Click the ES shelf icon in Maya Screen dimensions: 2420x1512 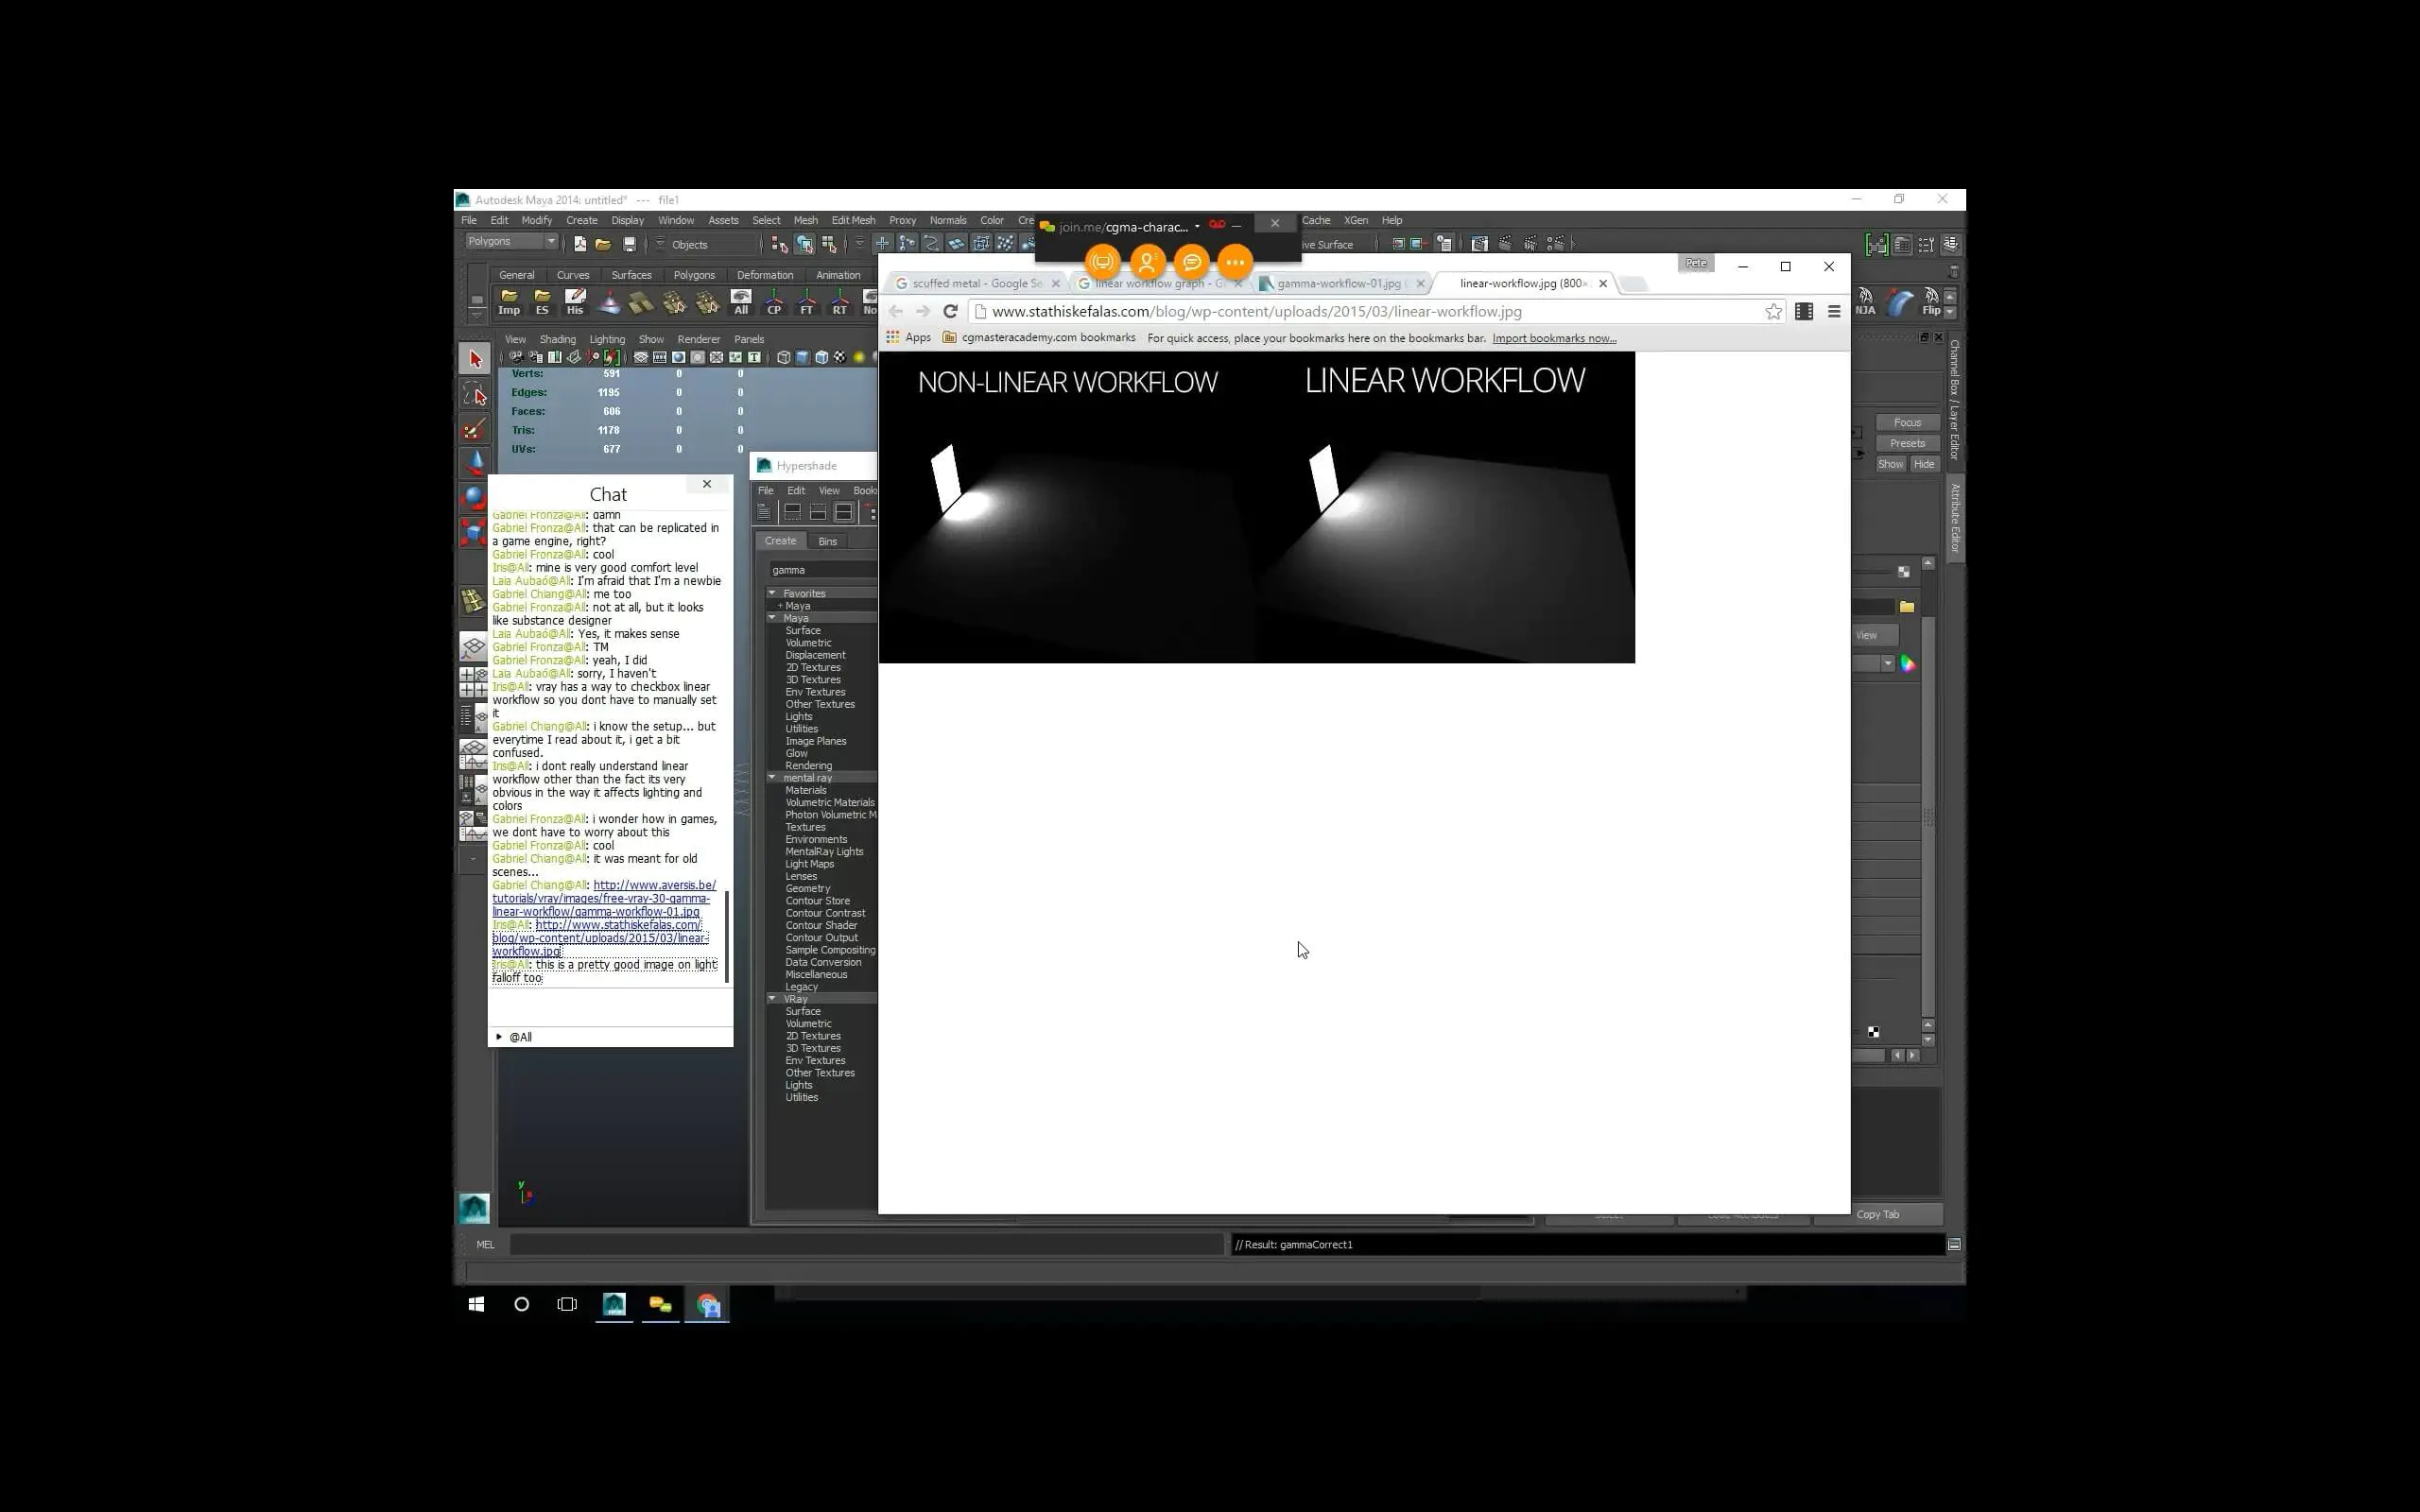(x=542, y=302)
